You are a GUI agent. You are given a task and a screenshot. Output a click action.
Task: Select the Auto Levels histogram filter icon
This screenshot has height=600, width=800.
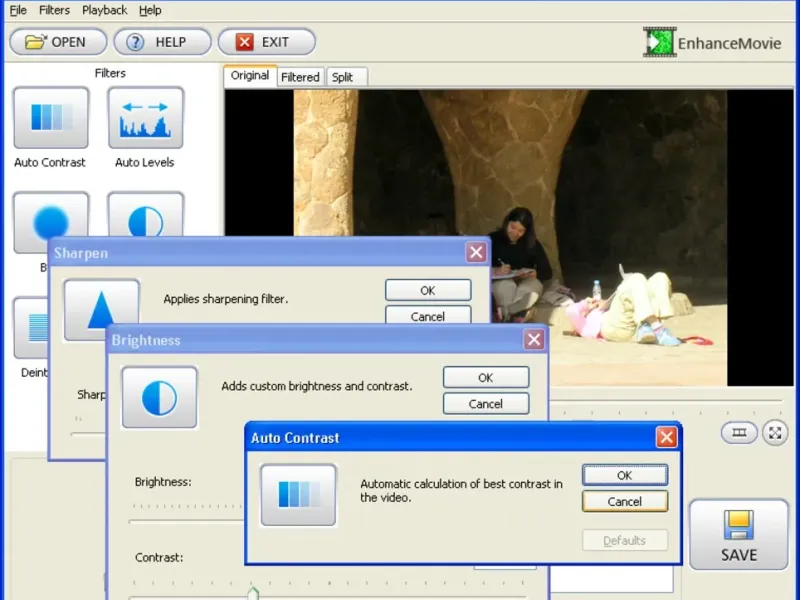[x=145, y=118]
